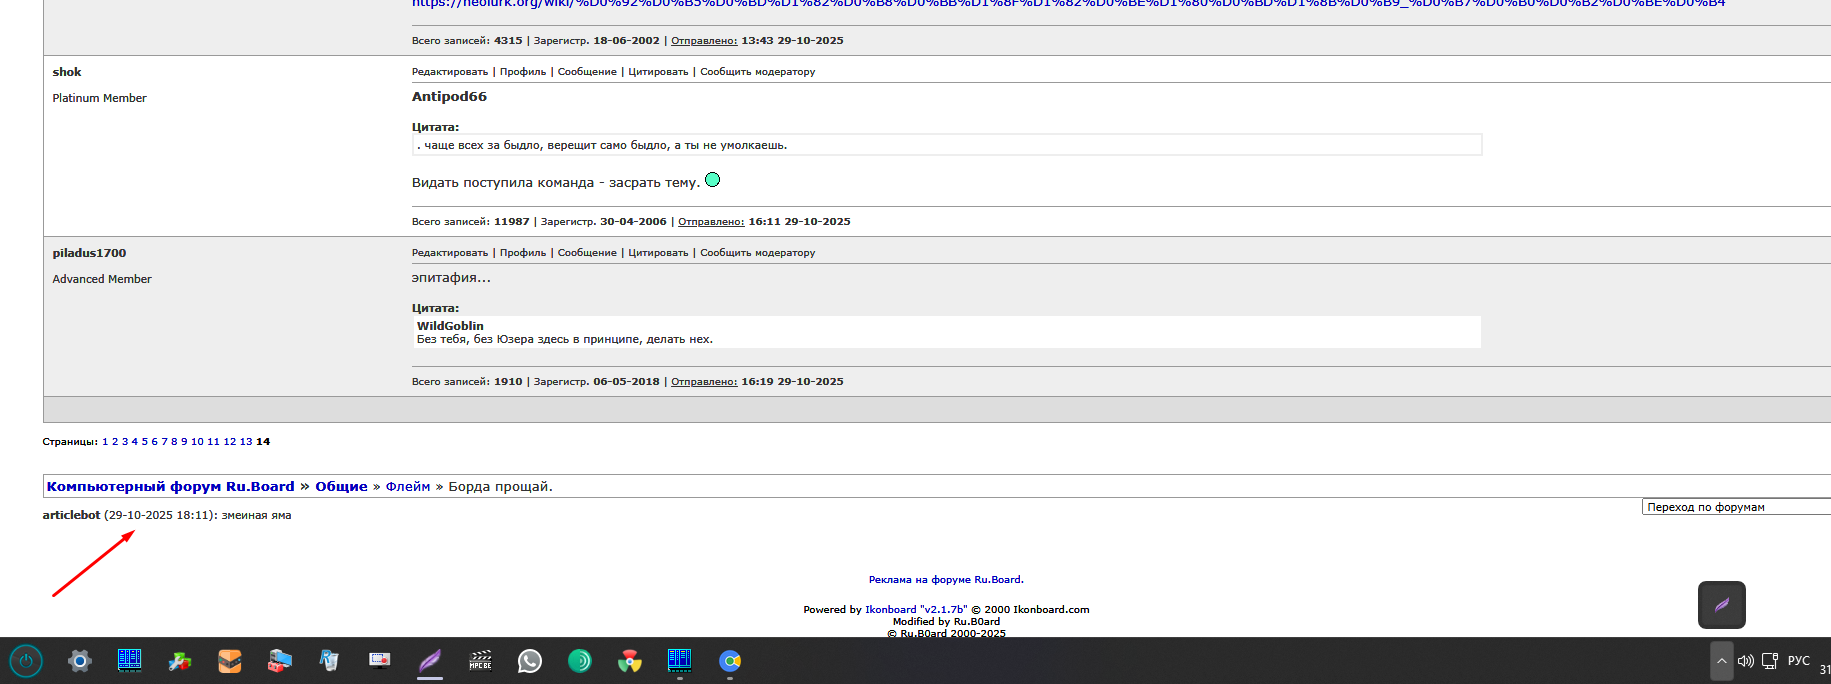This screenshot has height=684, width=1831.
Task: Click username shok in the post list
Action: coord(67,72)
